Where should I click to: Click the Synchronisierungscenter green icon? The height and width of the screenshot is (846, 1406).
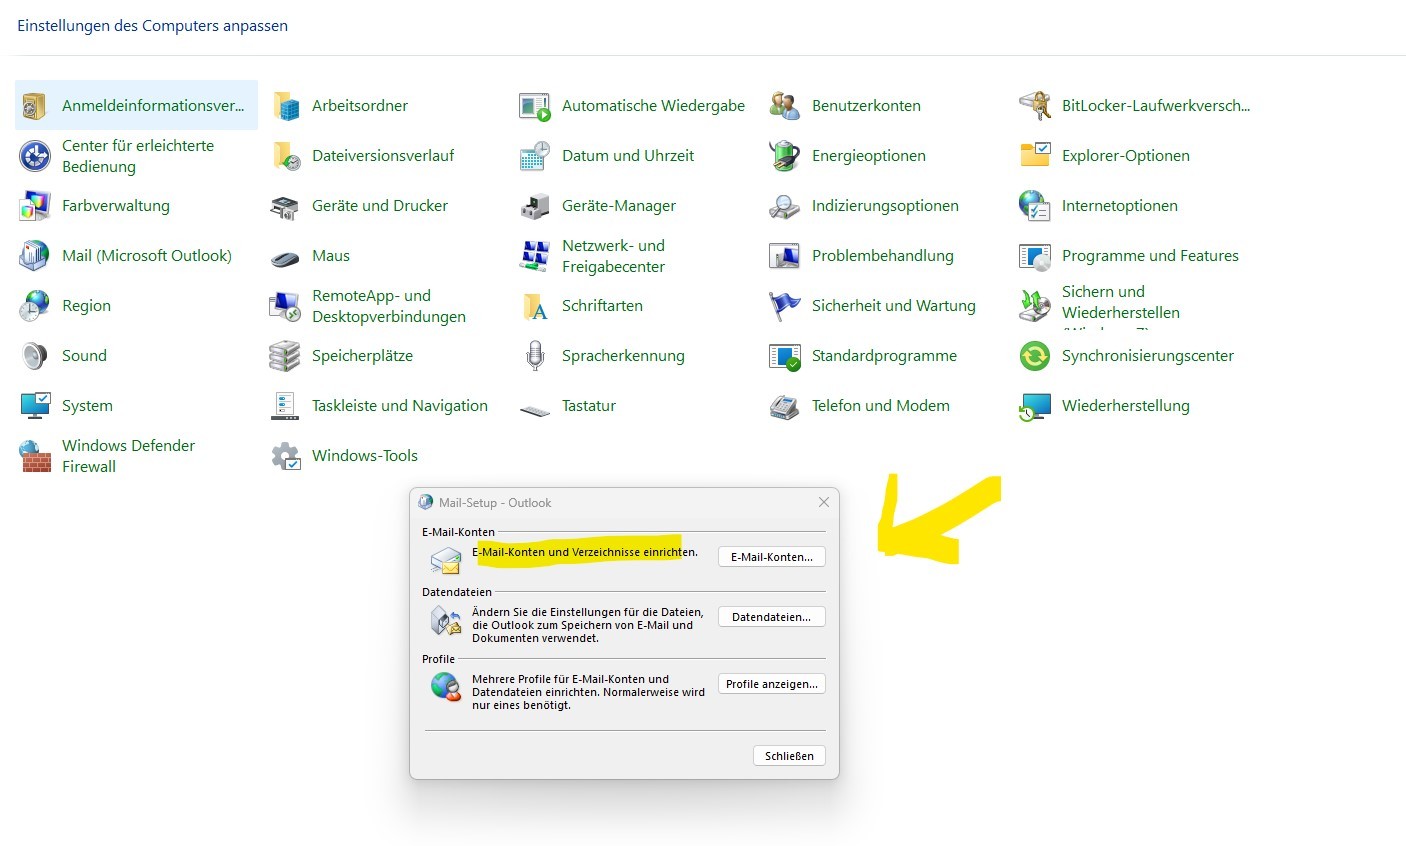(1034, 356)
